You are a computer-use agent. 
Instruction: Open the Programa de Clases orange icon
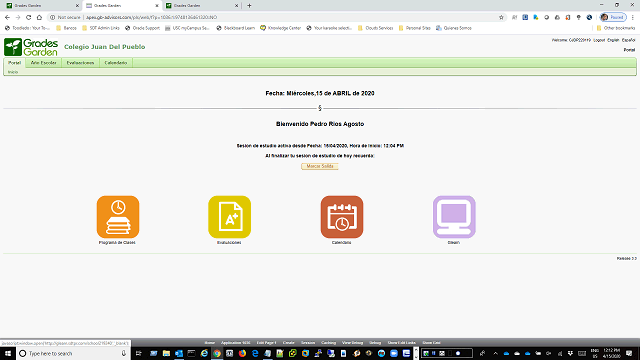click(x=118, y=217)
